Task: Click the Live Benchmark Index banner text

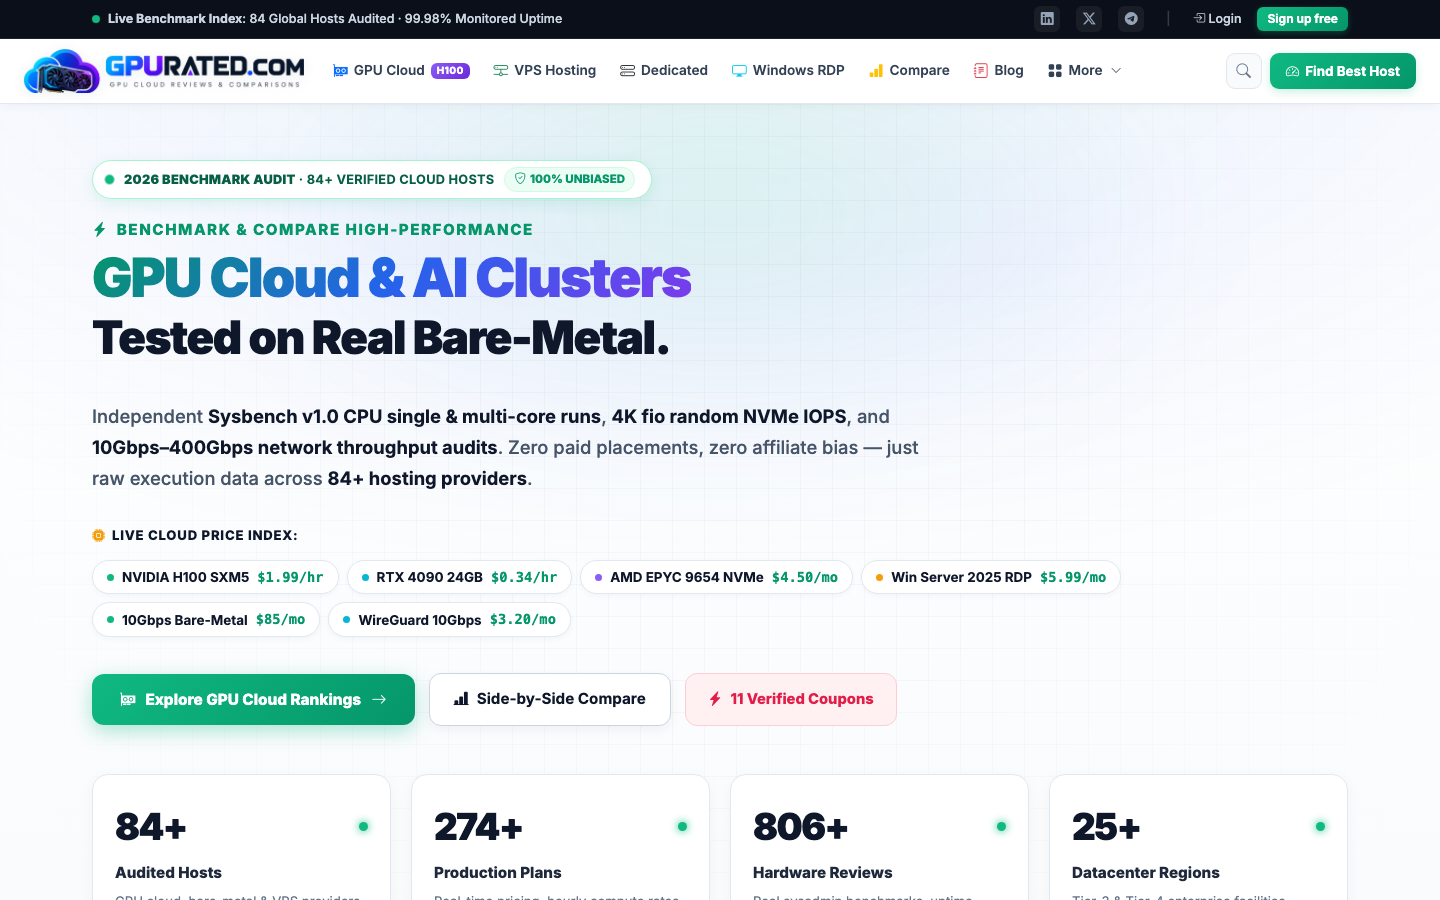Action: point(335,19)
